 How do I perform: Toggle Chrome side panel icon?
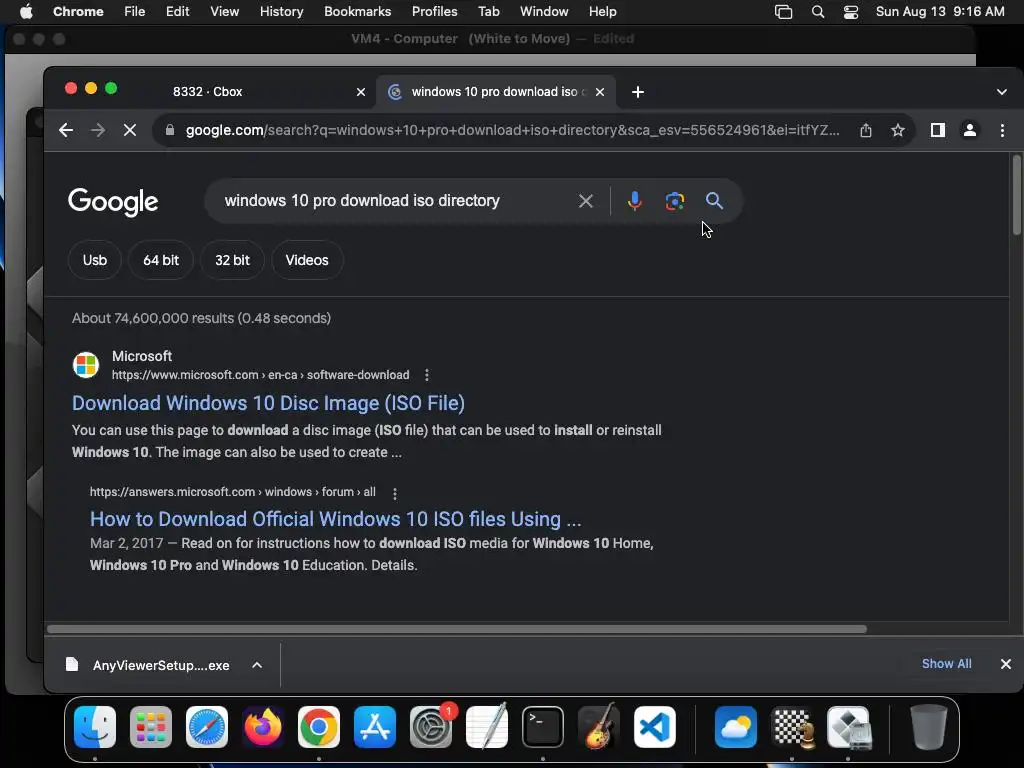click(938, 130)
